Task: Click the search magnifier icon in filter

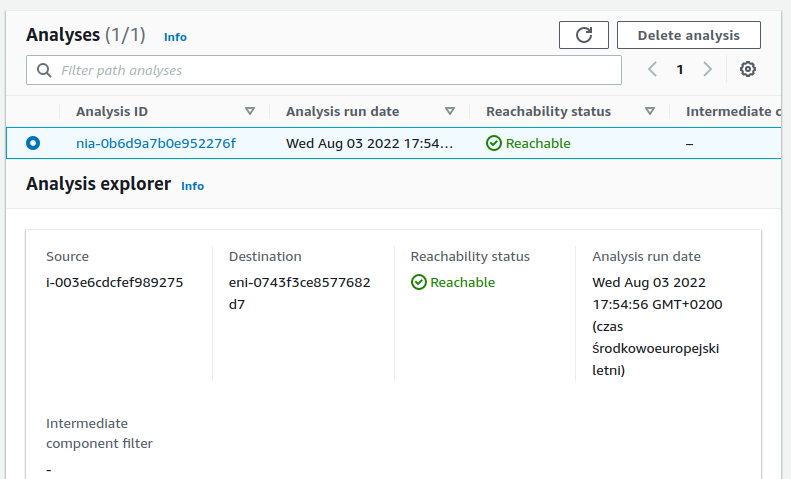Action: (x=44, y=70)
